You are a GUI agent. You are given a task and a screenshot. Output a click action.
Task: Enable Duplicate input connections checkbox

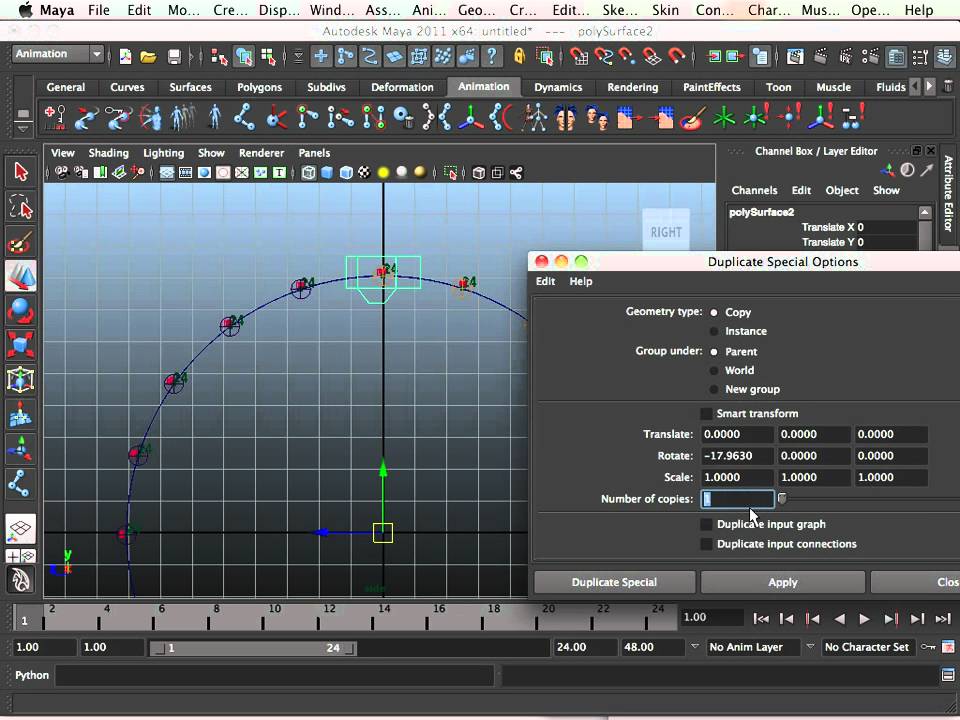point(707,544)
